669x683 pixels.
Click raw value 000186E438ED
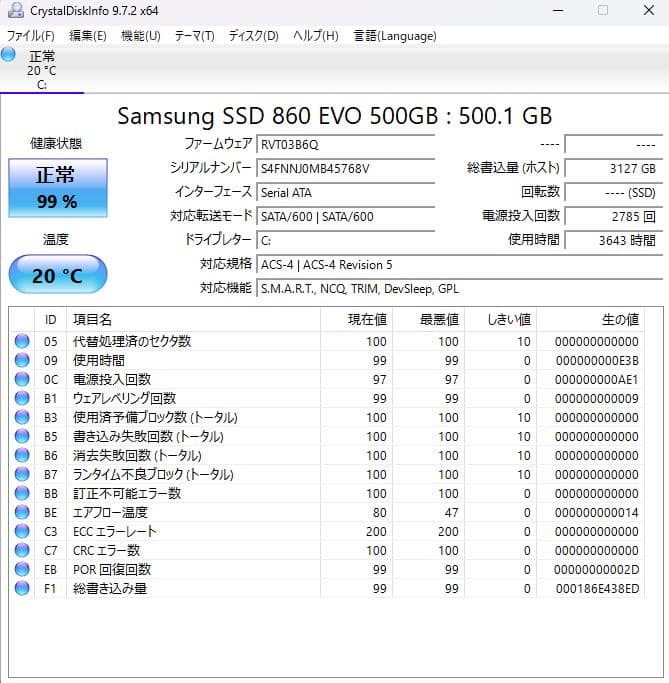click(x=597, y=588)
